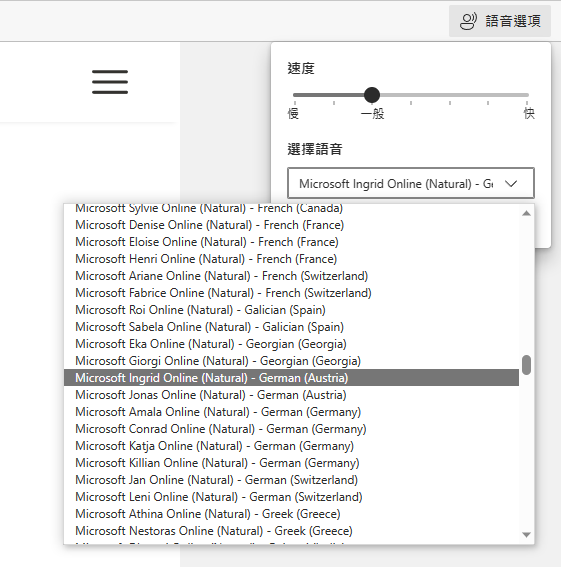561x567 pixels.
Task: Click the list scroll up arrow
Action: [526, 213]
